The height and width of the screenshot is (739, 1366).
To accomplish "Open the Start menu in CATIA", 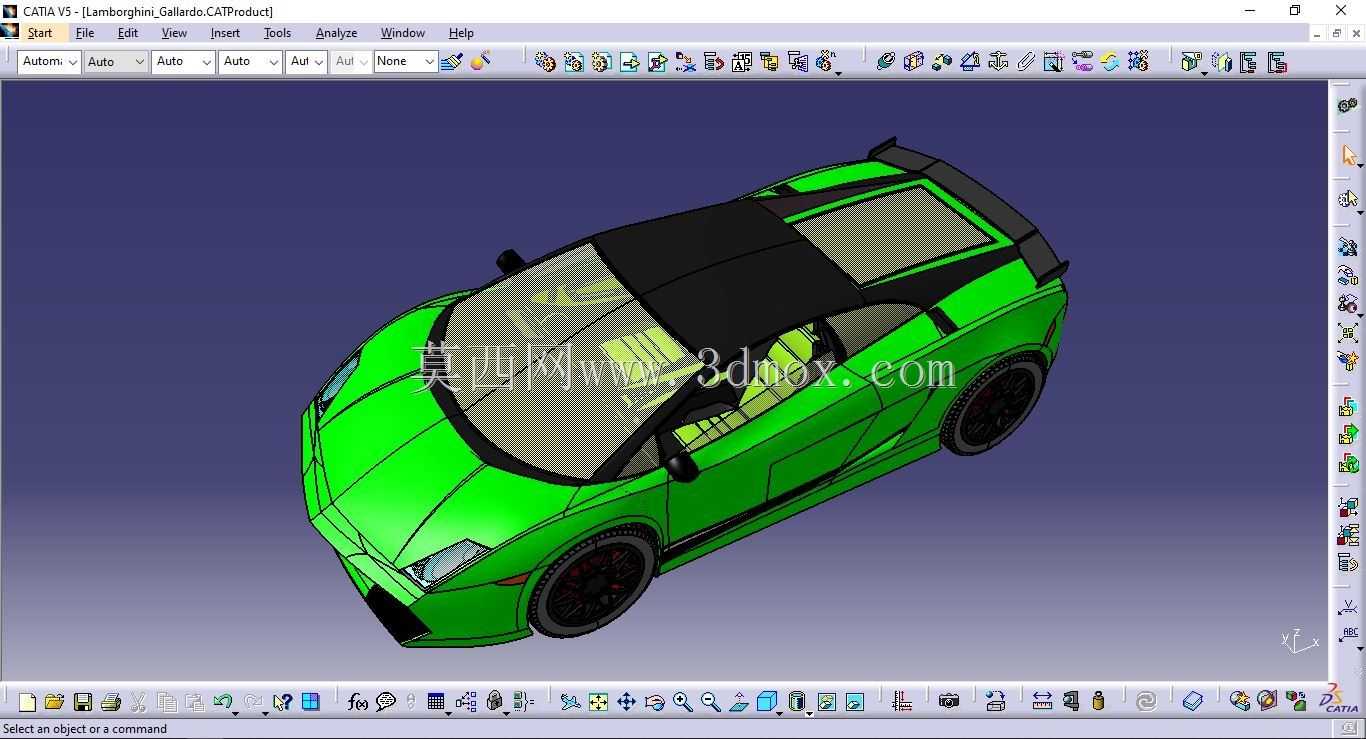I will tap(40, 33).
